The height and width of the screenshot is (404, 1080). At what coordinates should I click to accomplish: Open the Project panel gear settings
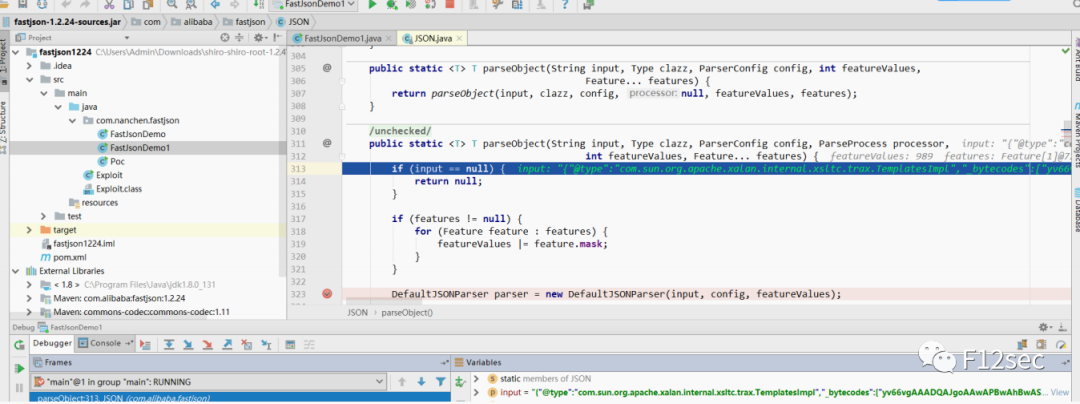pos(259,38)
